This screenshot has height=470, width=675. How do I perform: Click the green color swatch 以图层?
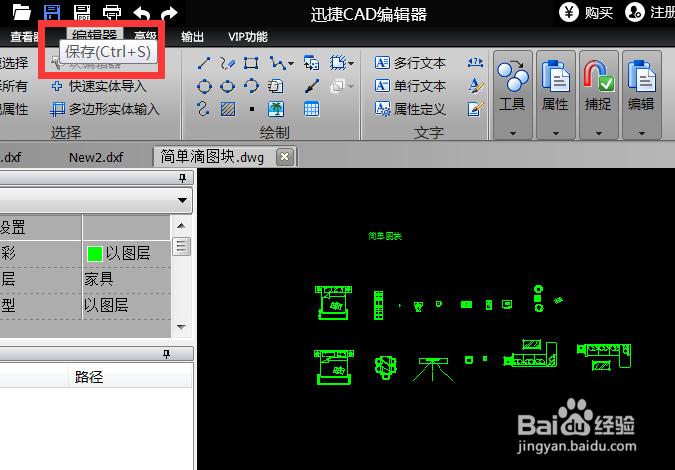[95, 254]
